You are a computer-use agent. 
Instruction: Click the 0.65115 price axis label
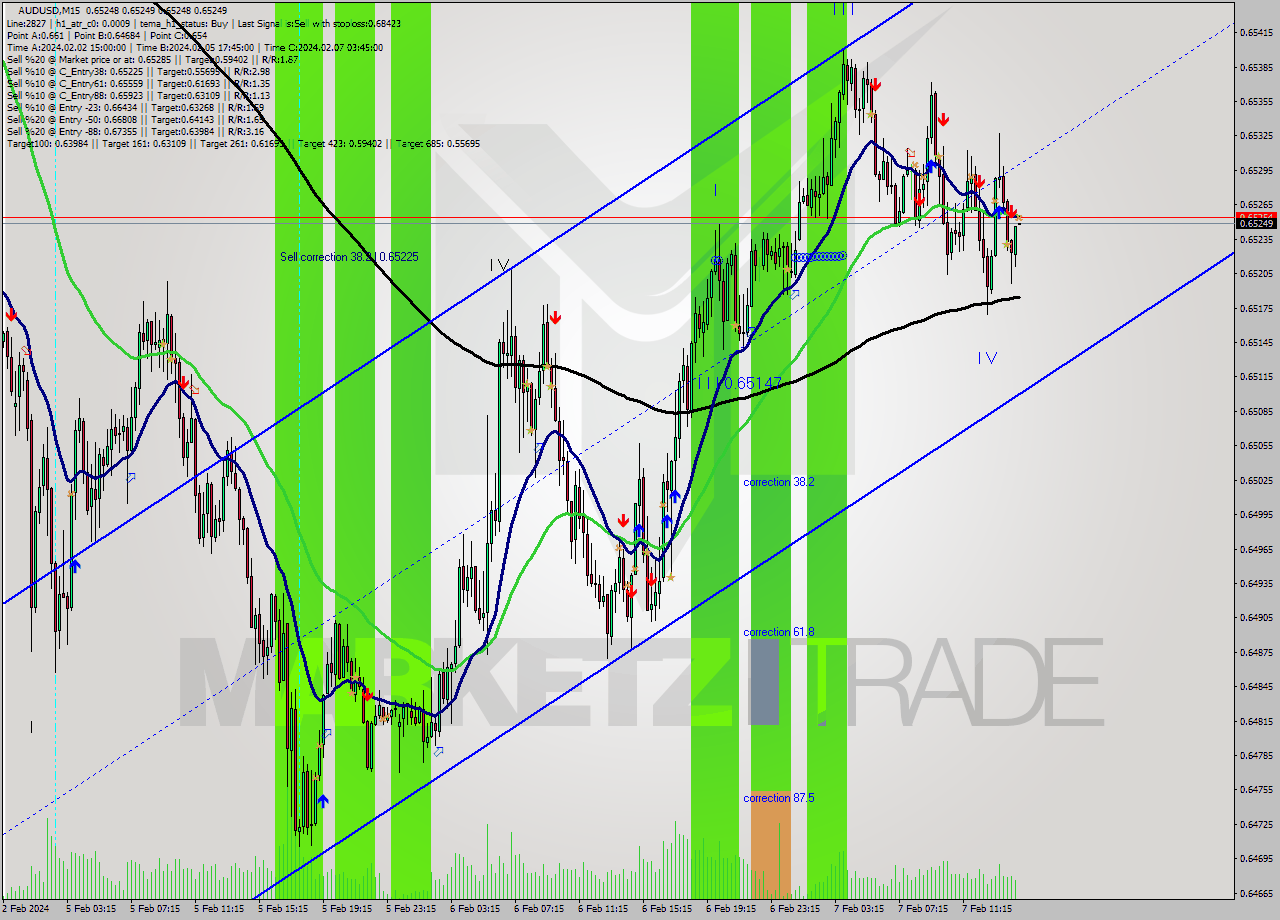pos(1256,376)
